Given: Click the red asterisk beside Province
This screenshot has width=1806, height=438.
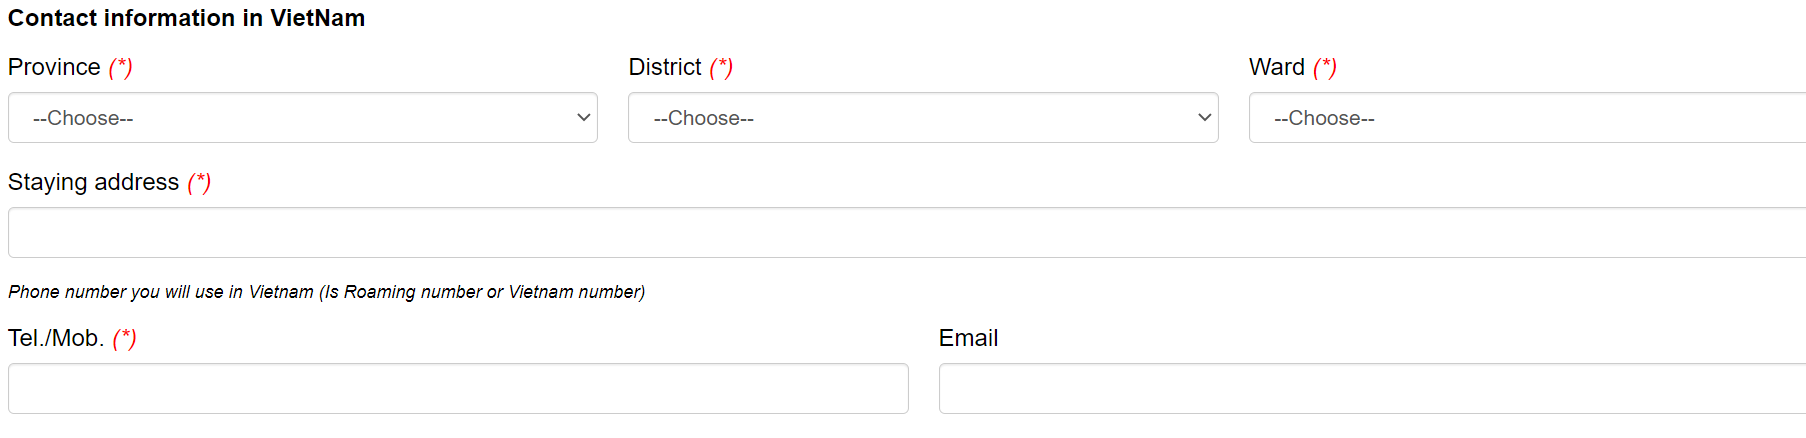Looking at the screenshot, I should click(x=121, y=67).
